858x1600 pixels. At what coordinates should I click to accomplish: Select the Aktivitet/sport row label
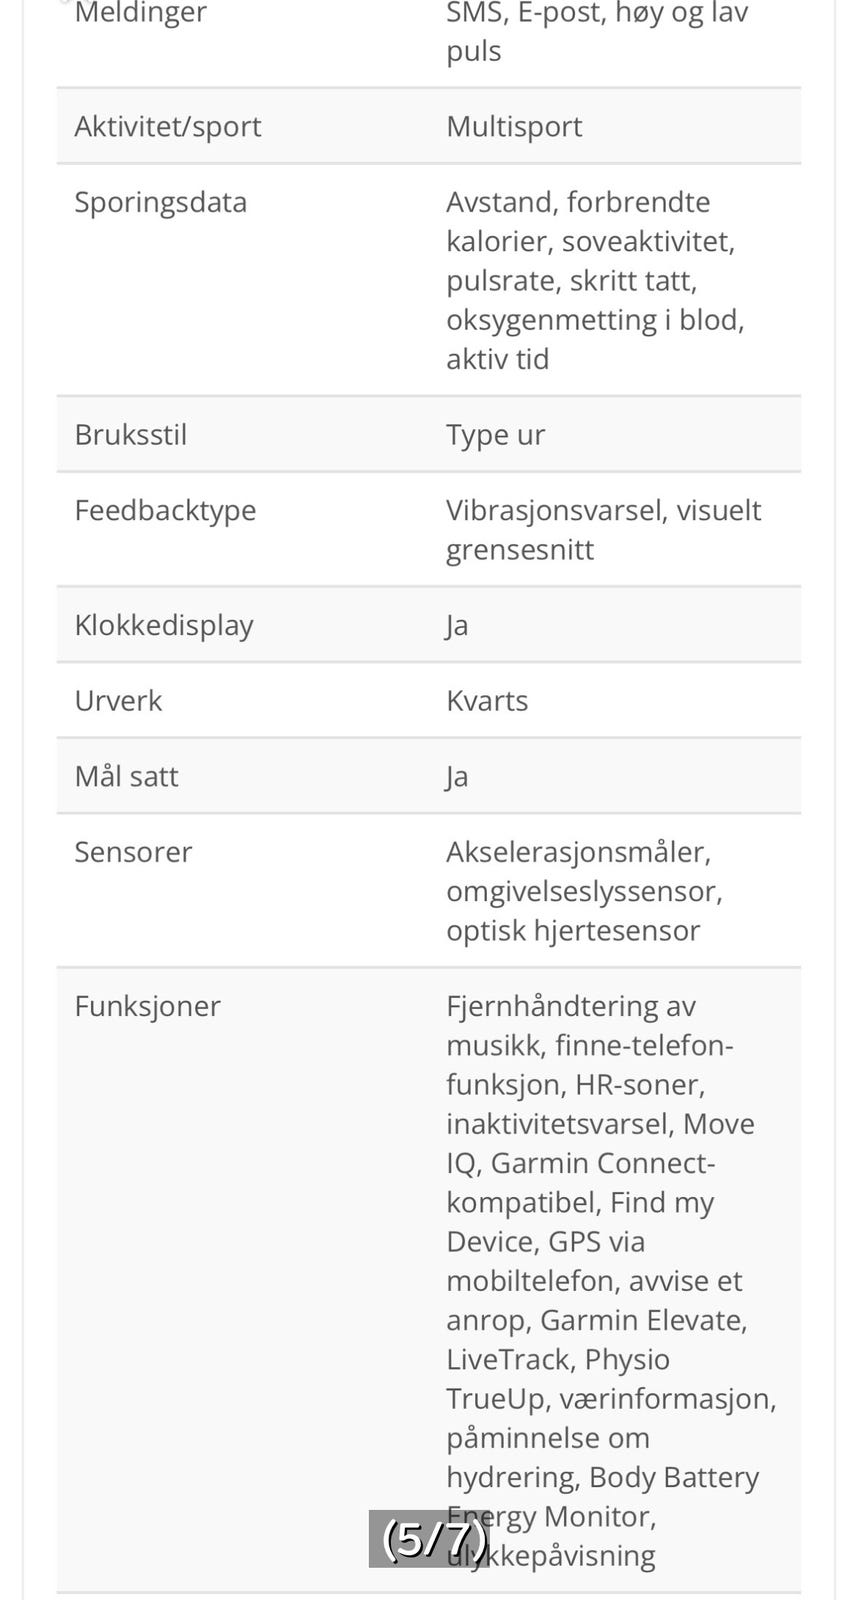pos(167,127)
